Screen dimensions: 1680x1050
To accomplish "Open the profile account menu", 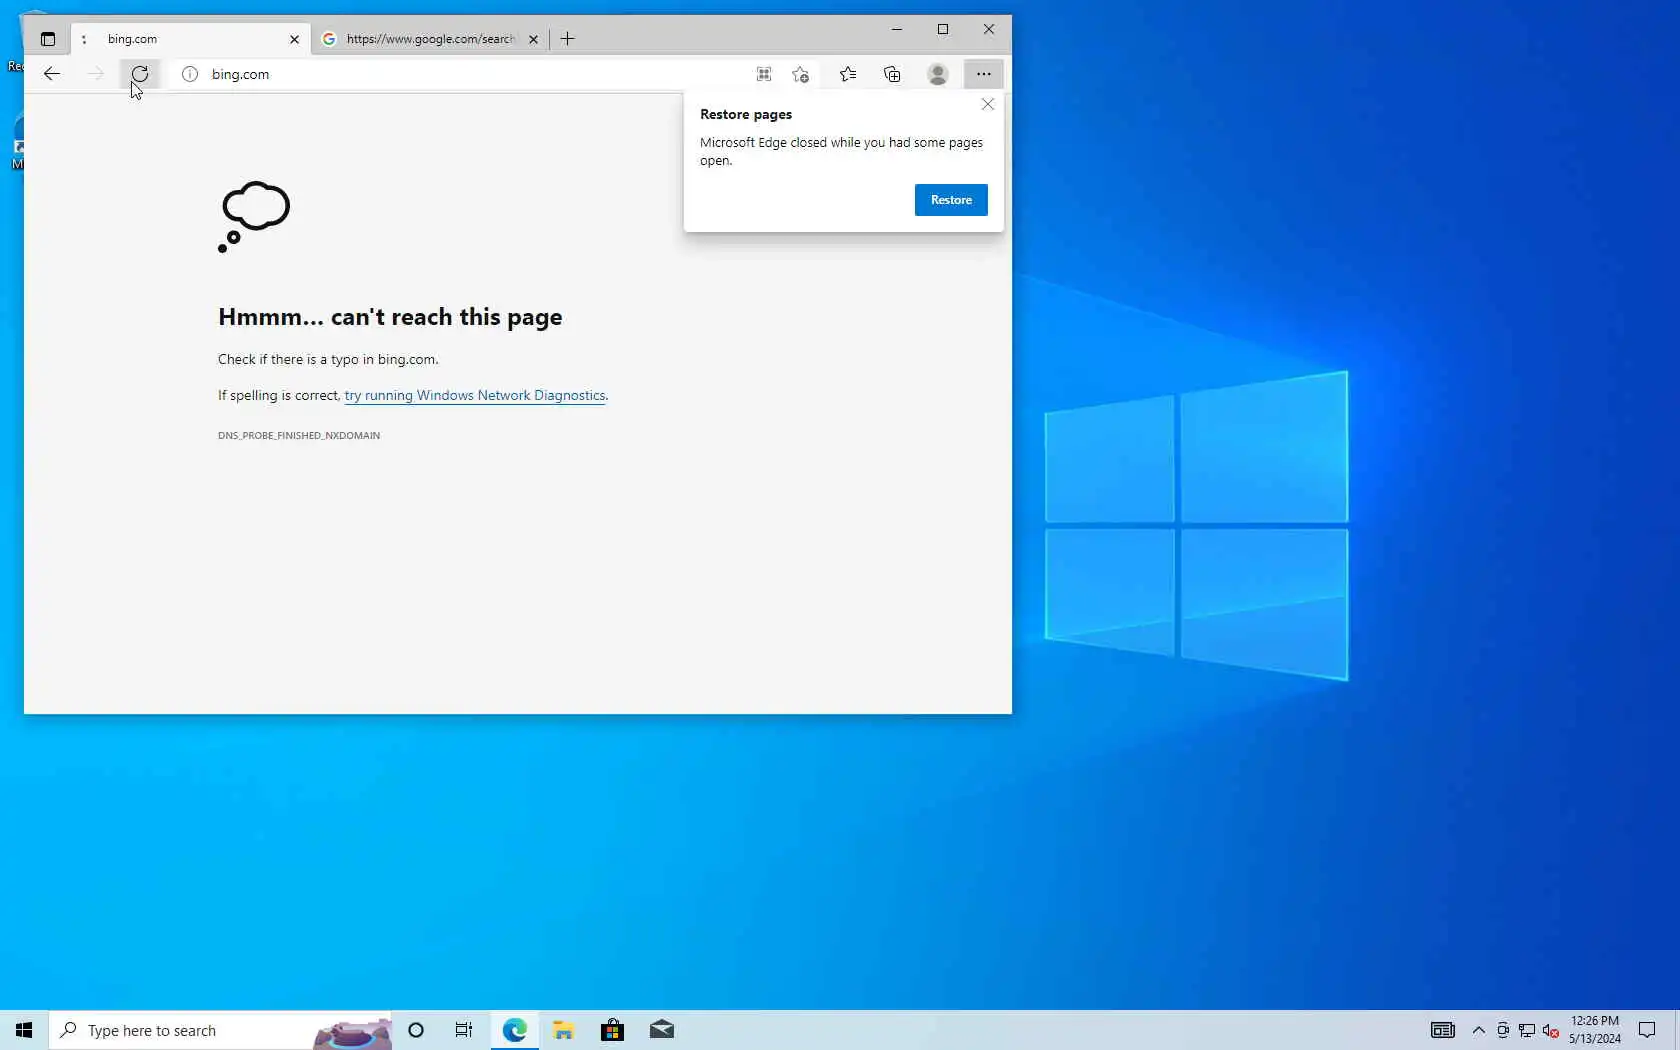I will pyautogui.click(x=938, y=74).
